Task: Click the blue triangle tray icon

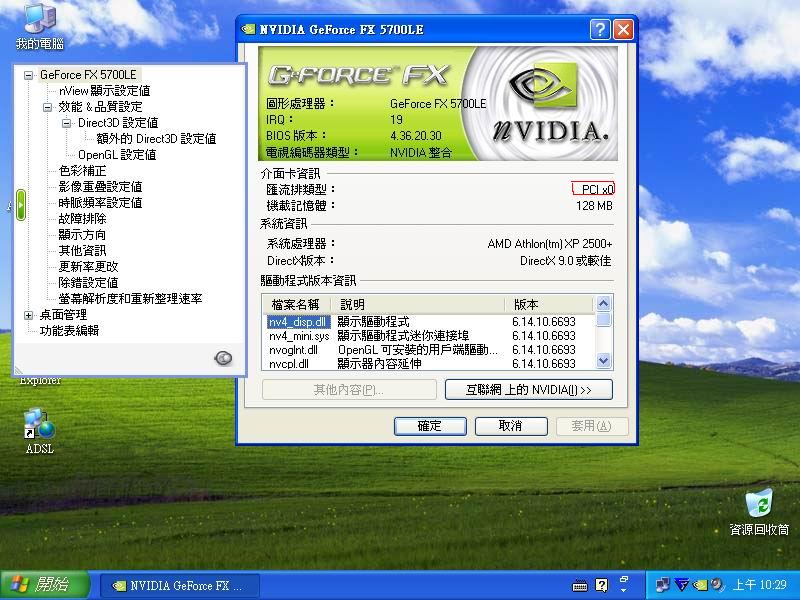Action: 682,585
